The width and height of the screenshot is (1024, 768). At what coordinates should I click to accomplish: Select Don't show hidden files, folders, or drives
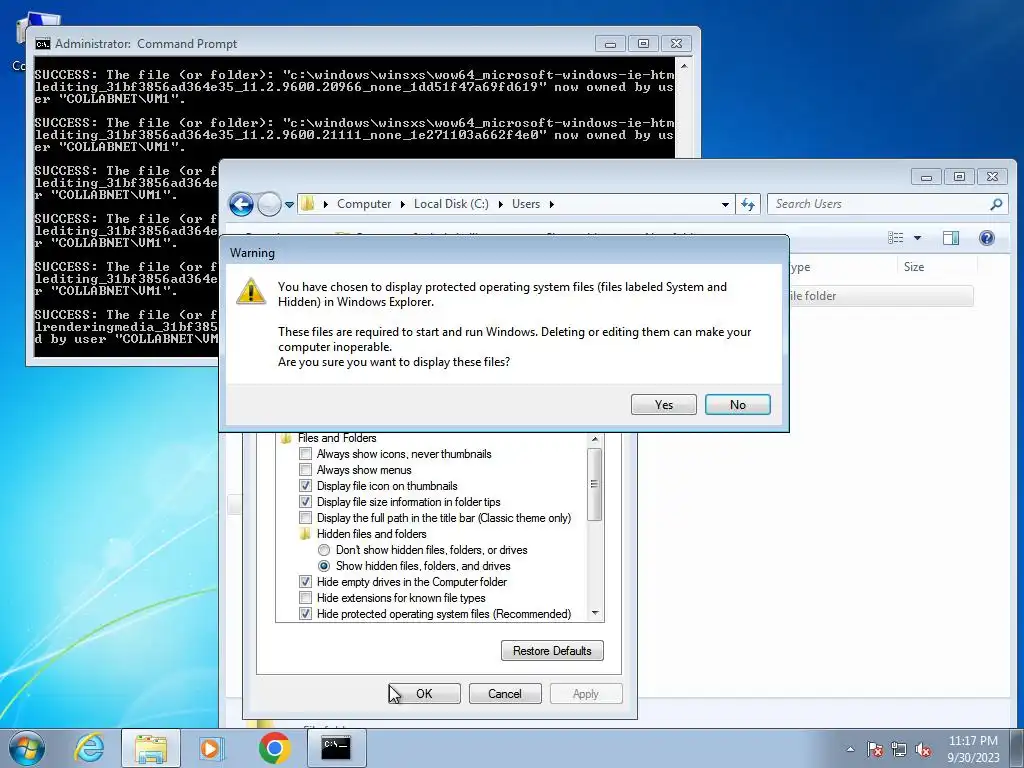point(324,550)
